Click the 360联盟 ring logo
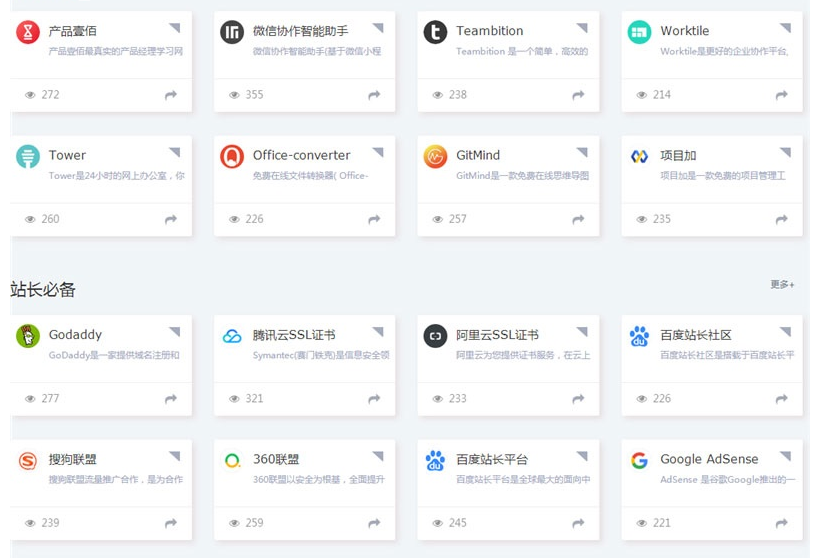 [x=232, y=460]
